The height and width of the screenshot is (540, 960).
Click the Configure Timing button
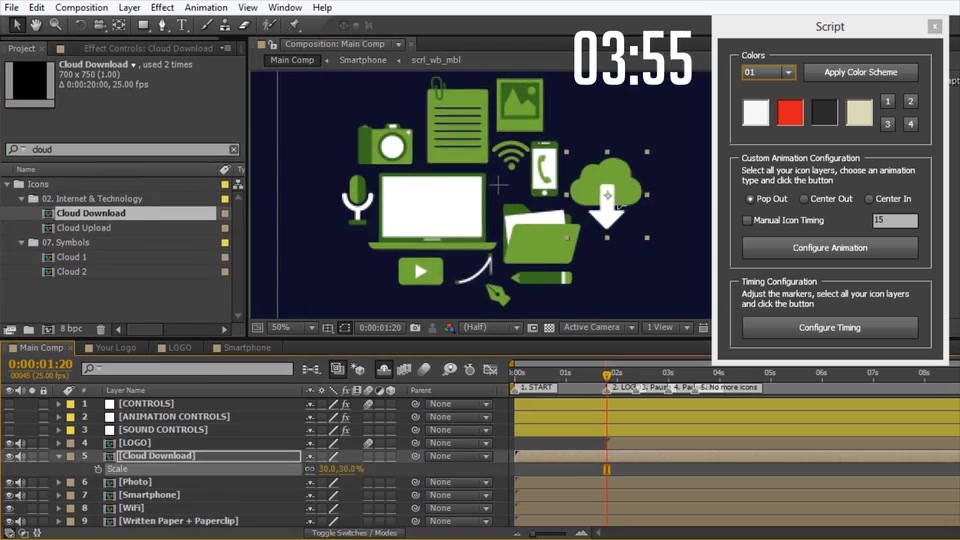[x=830, y=328]
